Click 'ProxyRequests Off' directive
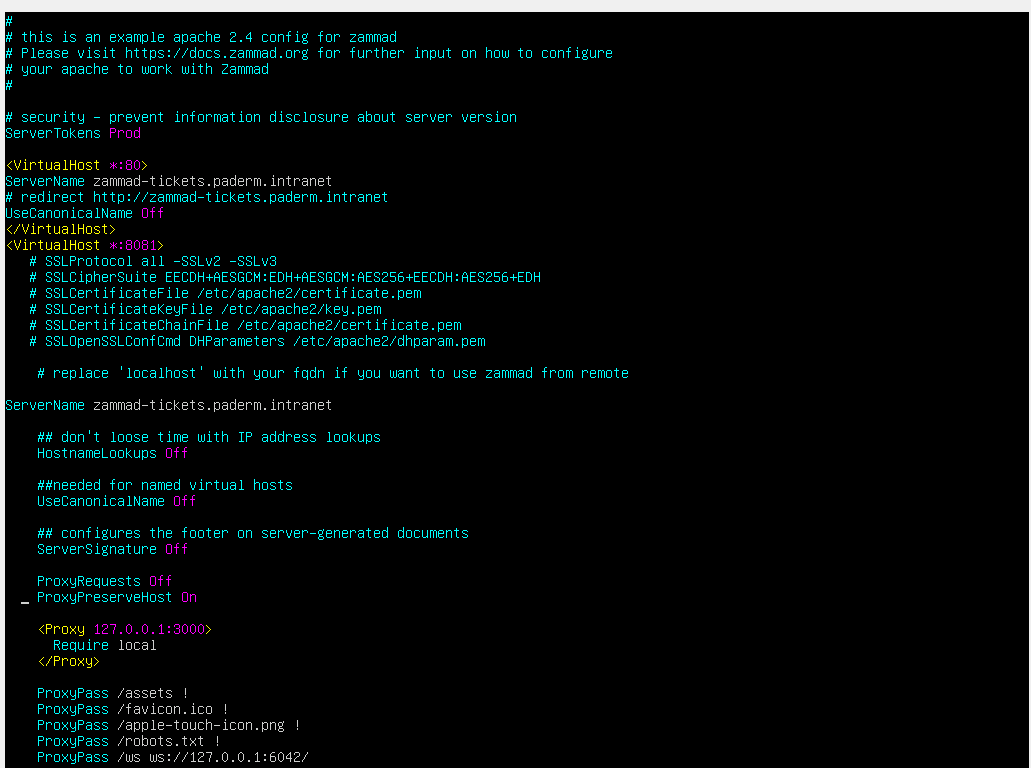The image size is (1031, 768). point(105,581)
